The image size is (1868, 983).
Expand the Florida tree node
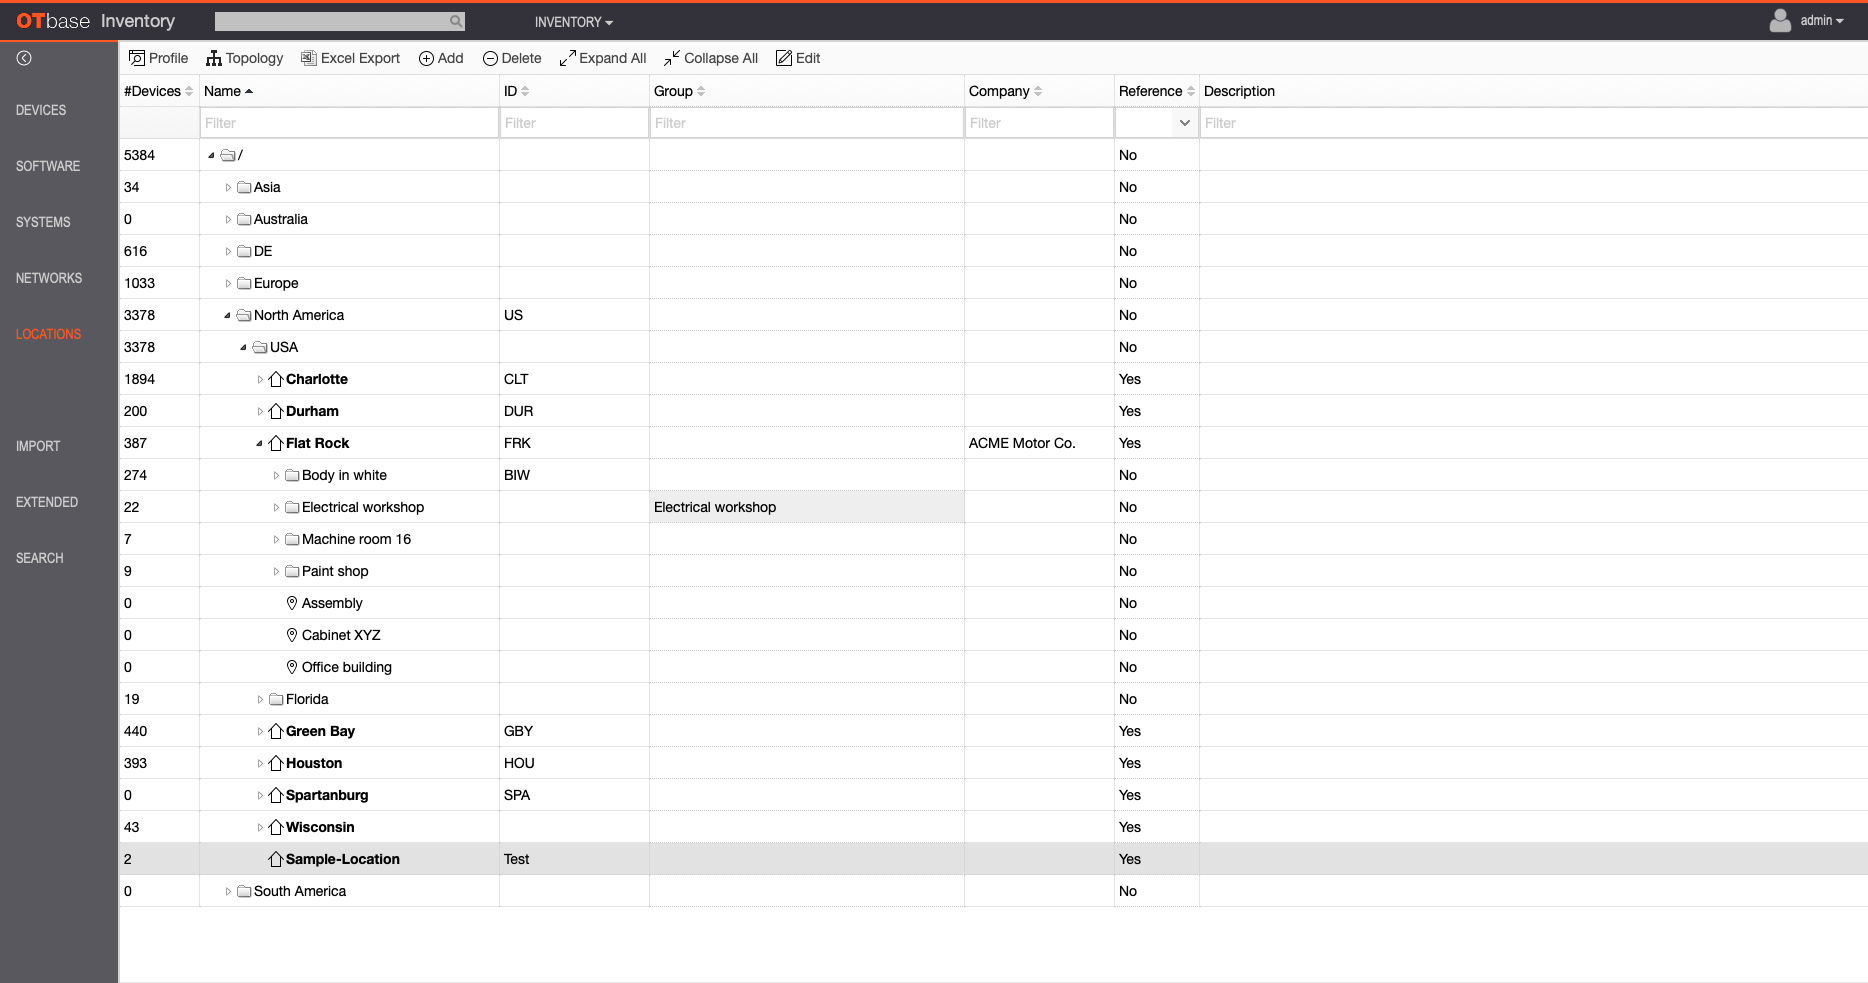pyautogui.click(x=260, y=699)
